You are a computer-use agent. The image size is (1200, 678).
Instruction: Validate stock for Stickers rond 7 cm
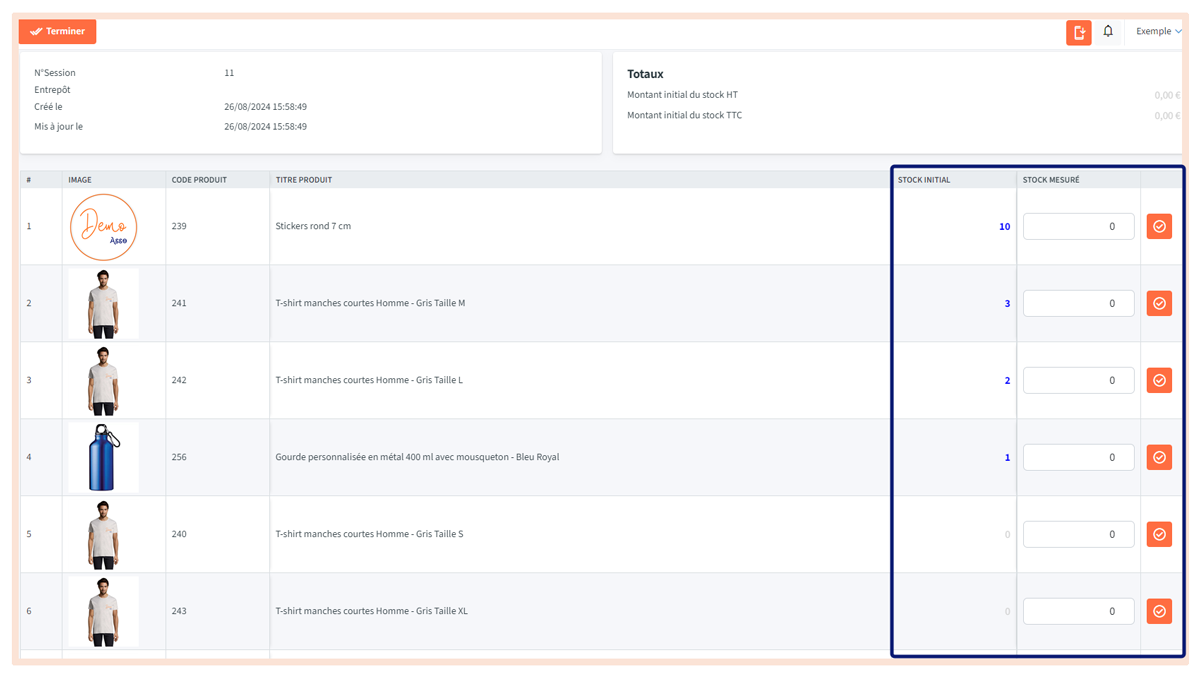1159,227
